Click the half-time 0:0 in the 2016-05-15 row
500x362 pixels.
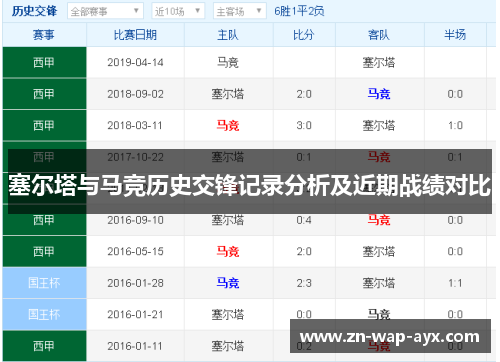click(455, 251)
